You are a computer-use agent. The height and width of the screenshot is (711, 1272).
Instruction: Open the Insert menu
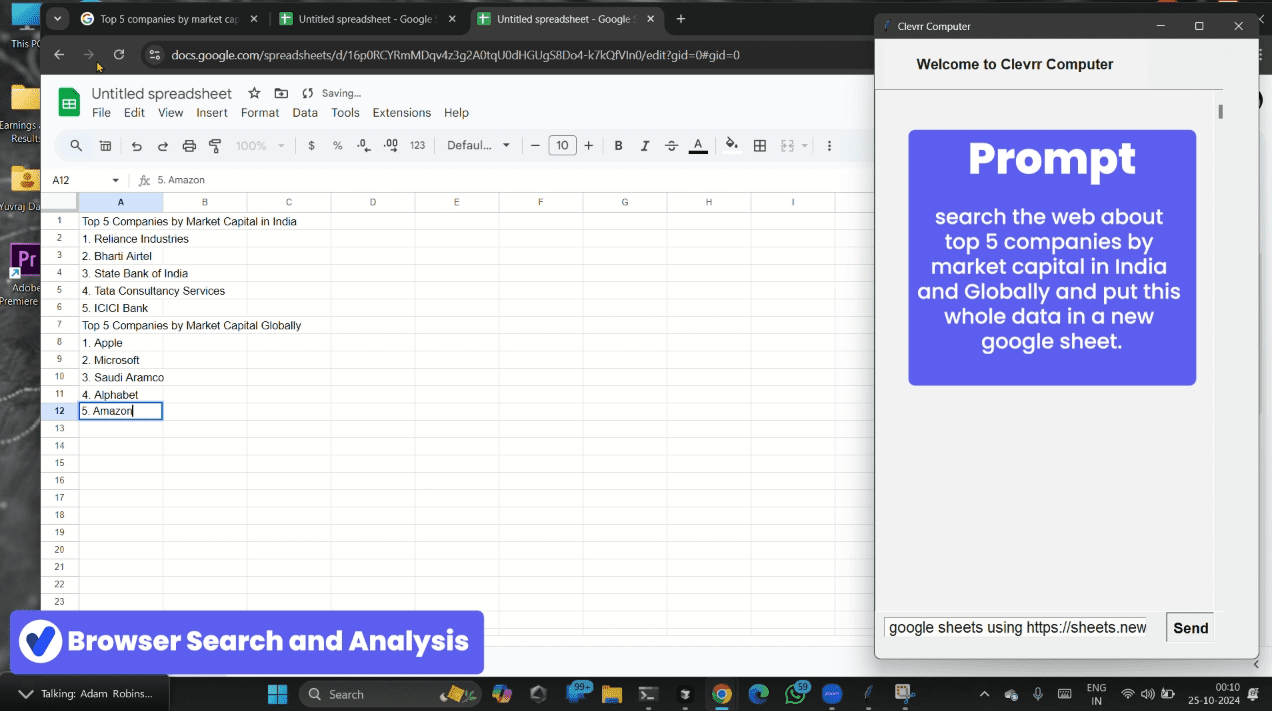tap(212, 113)
